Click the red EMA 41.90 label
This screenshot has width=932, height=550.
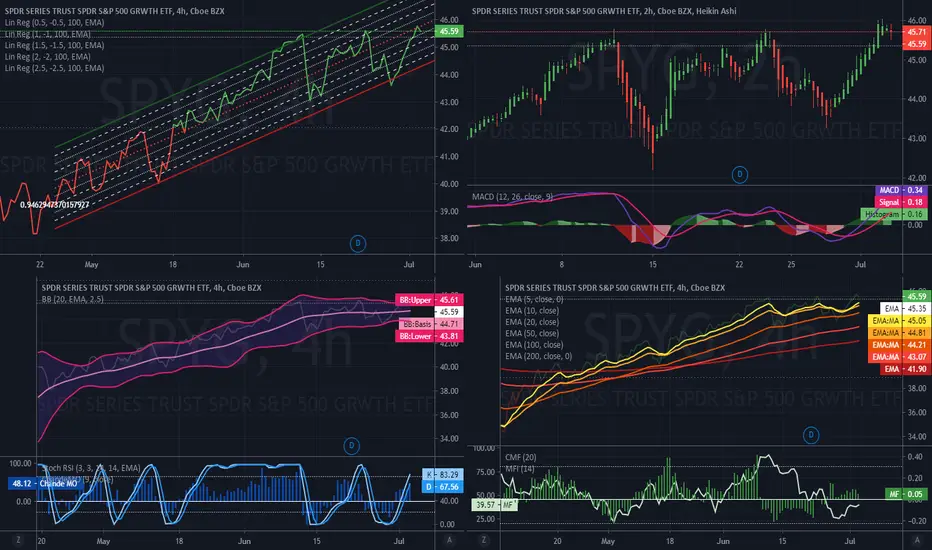click(x=904, y=369)
